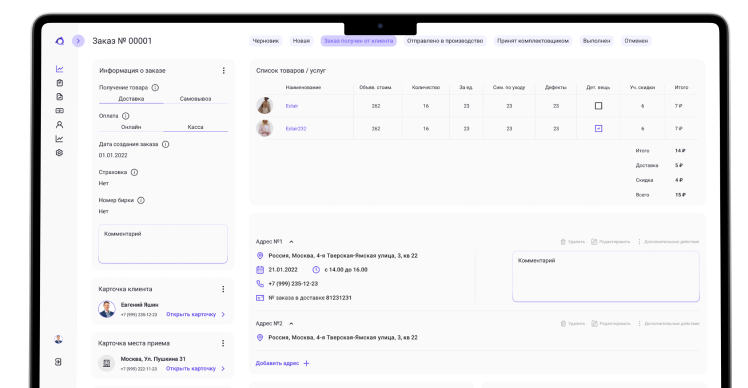Check the Дет. вещь box for Eclair
This screenshot has width=748, height=388.
coord(598,106)
